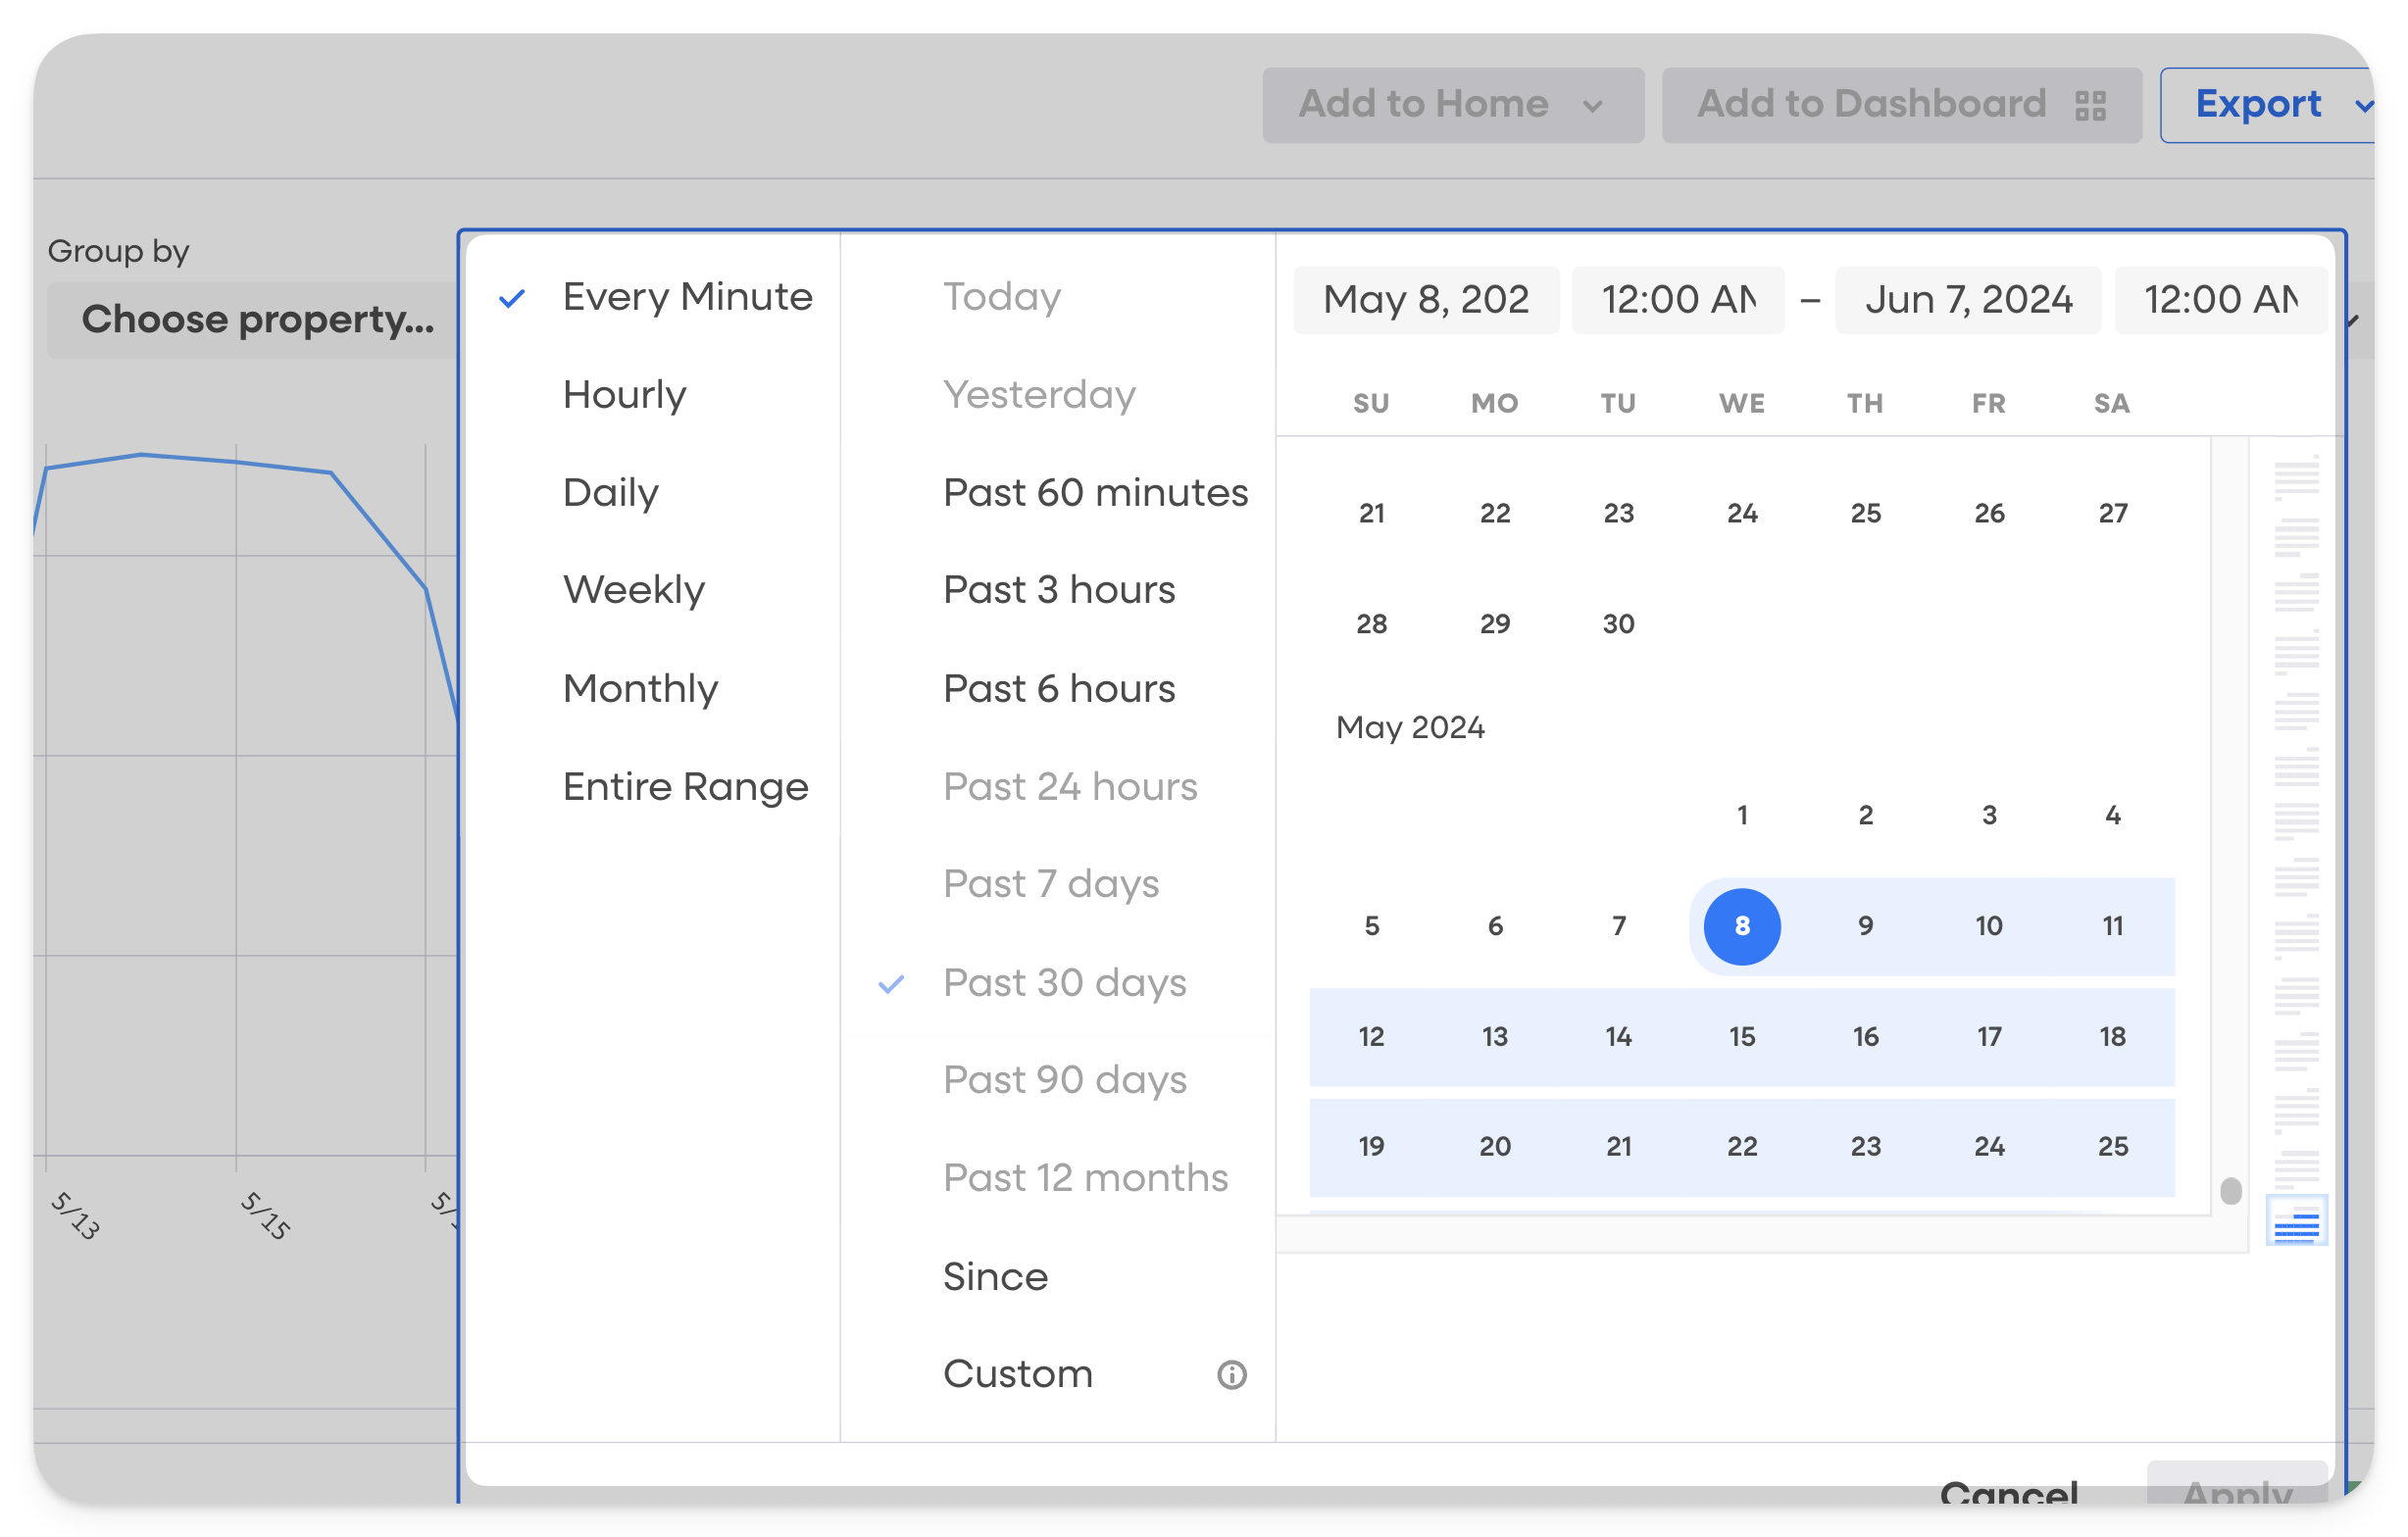Select Daily granularity option
This screenshot has height=1537, width=2408.
point(610,493)
